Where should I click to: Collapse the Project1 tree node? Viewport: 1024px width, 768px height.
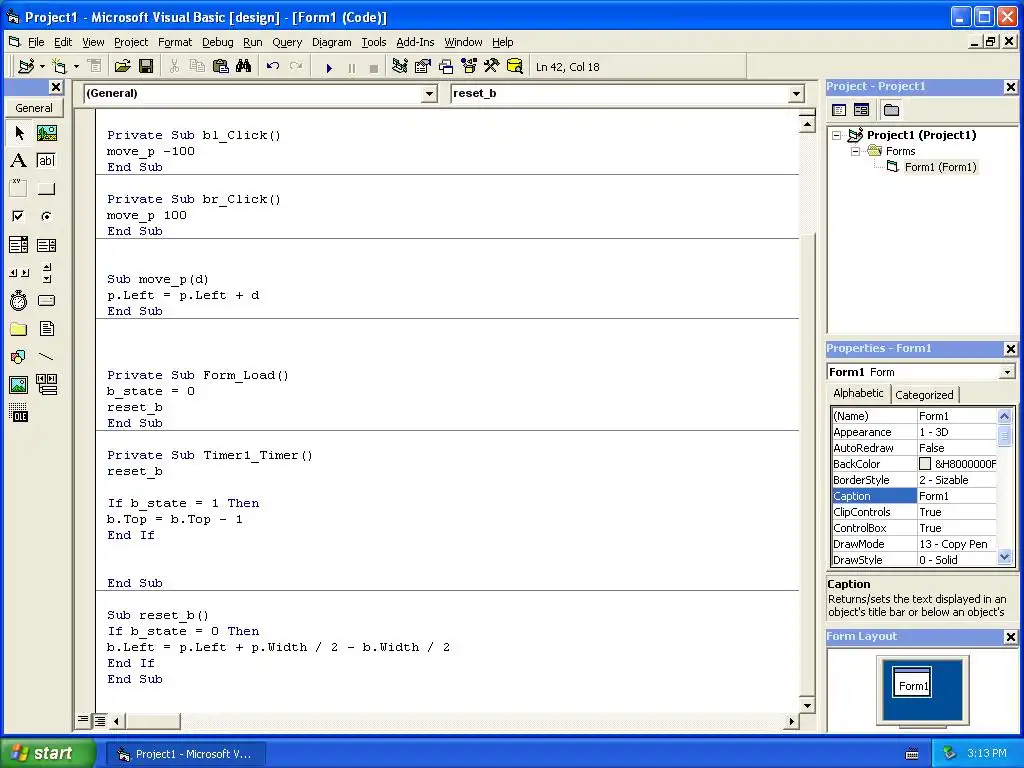[x=837, y=135]
